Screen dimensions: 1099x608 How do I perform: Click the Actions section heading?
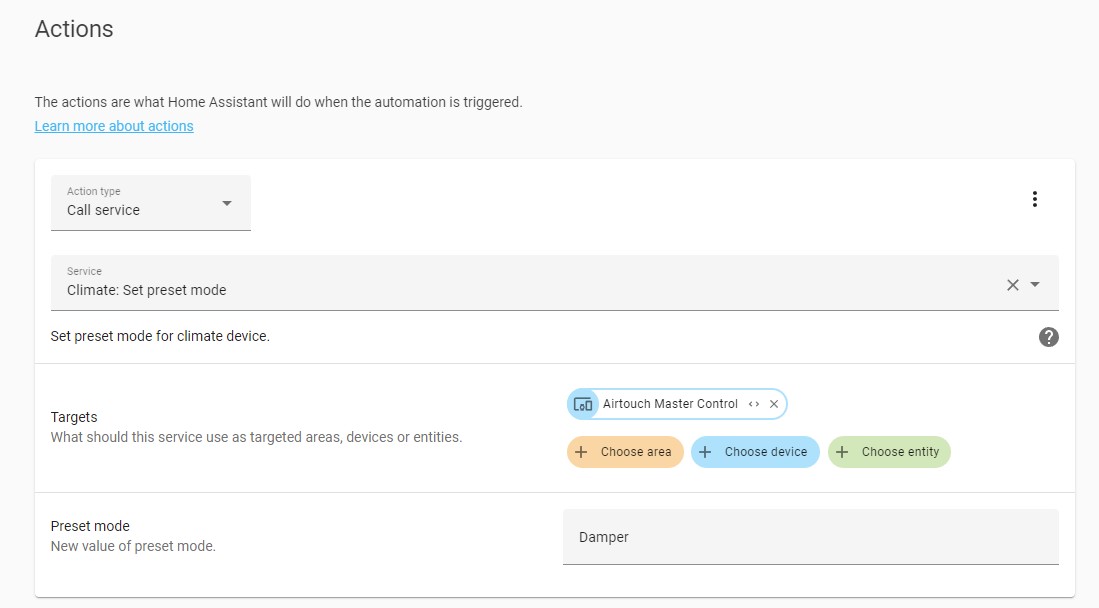pos(74,29)
